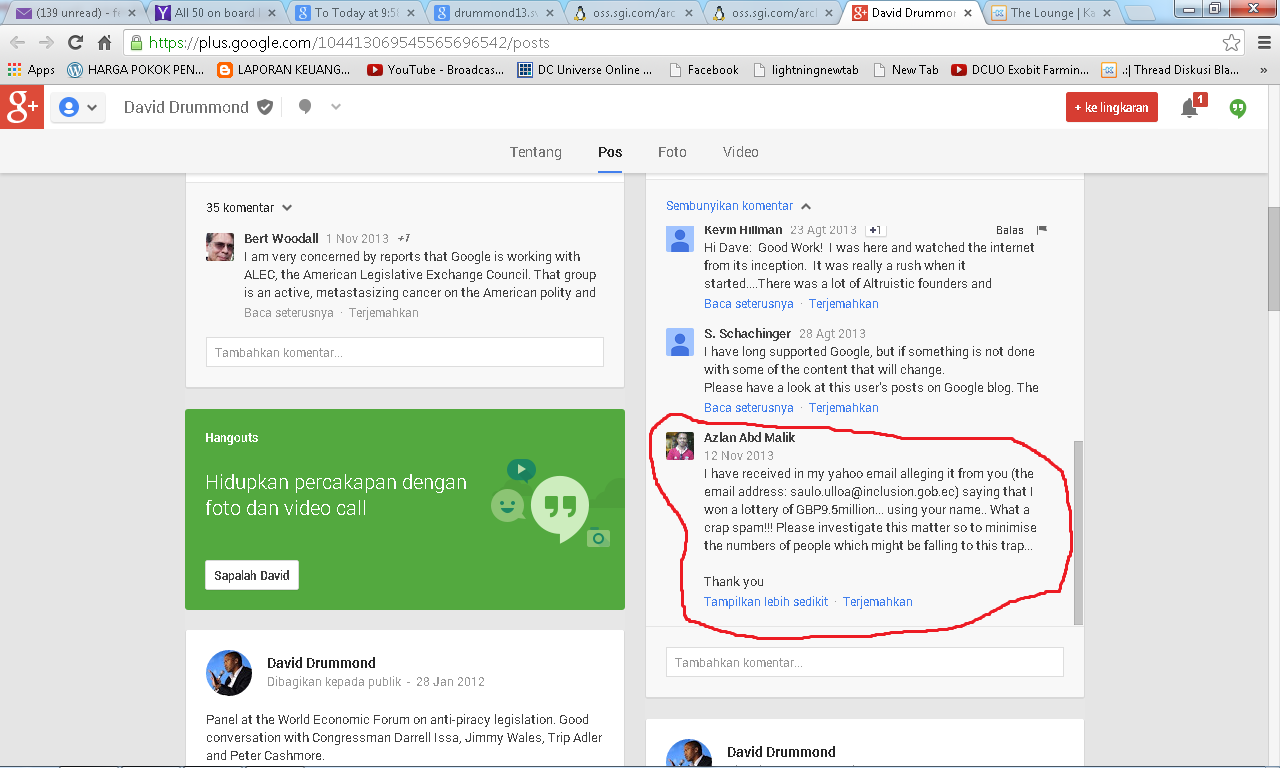Go back with the browser Back arrow
Image resolution: width=1280 pixels, height=768 pixels.
tap(18, 43)
